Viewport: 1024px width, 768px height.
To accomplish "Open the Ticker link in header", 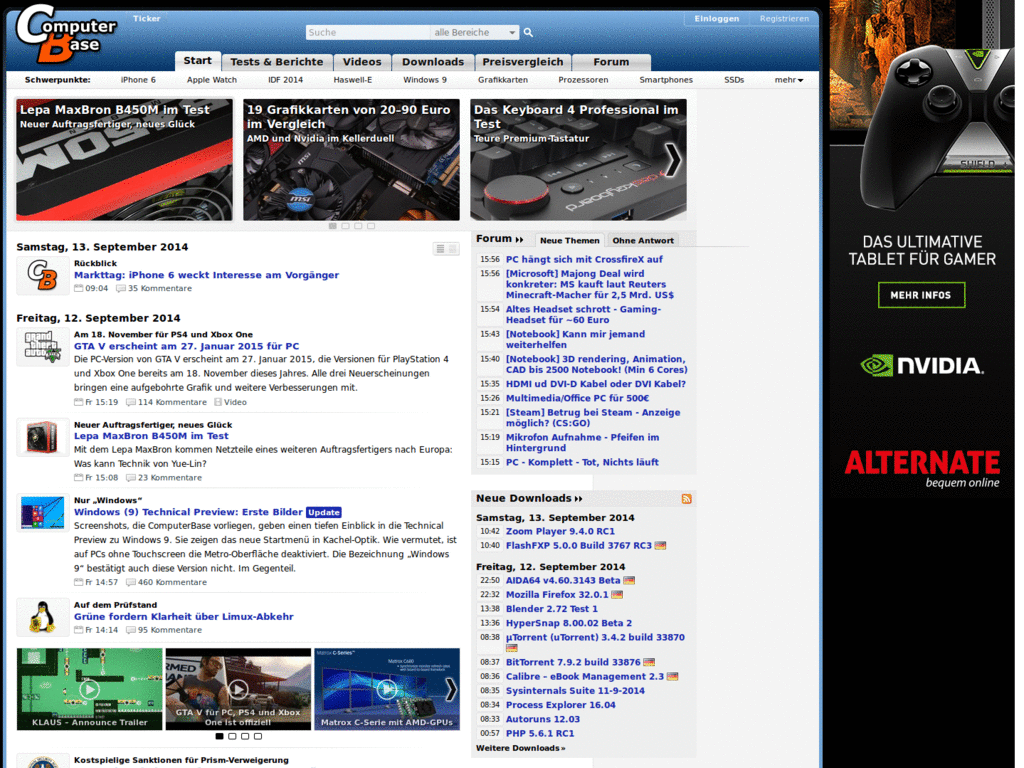I will click(x=146, y=18).
